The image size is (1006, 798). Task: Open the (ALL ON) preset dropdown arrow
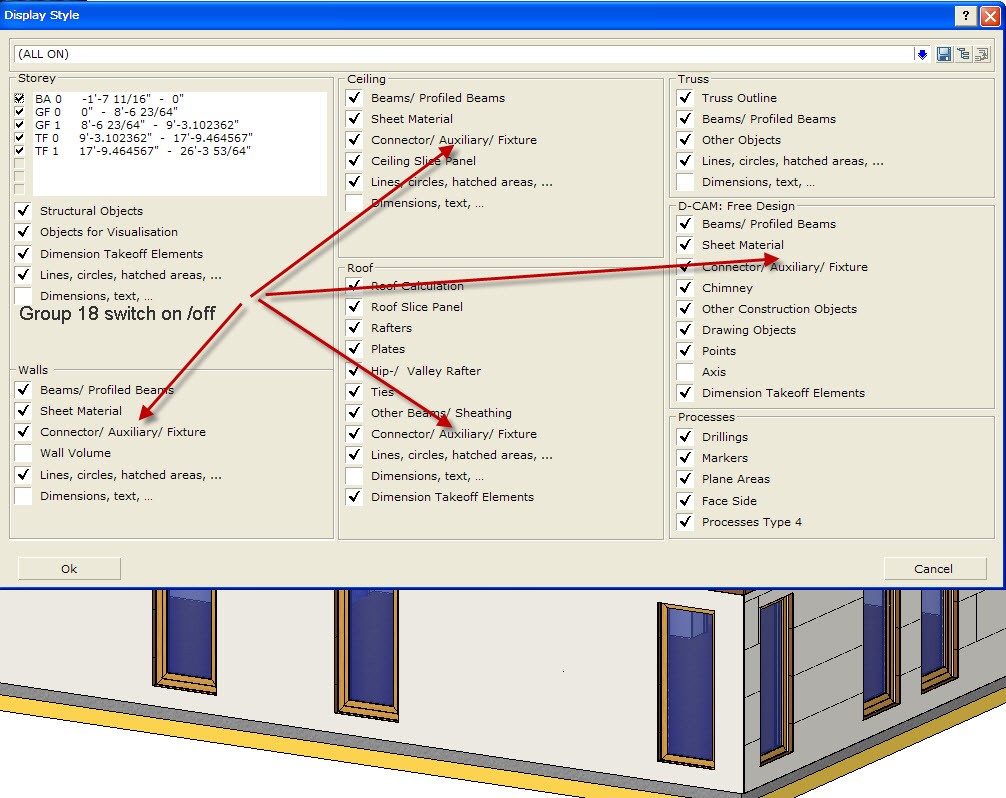click(922, 54)
